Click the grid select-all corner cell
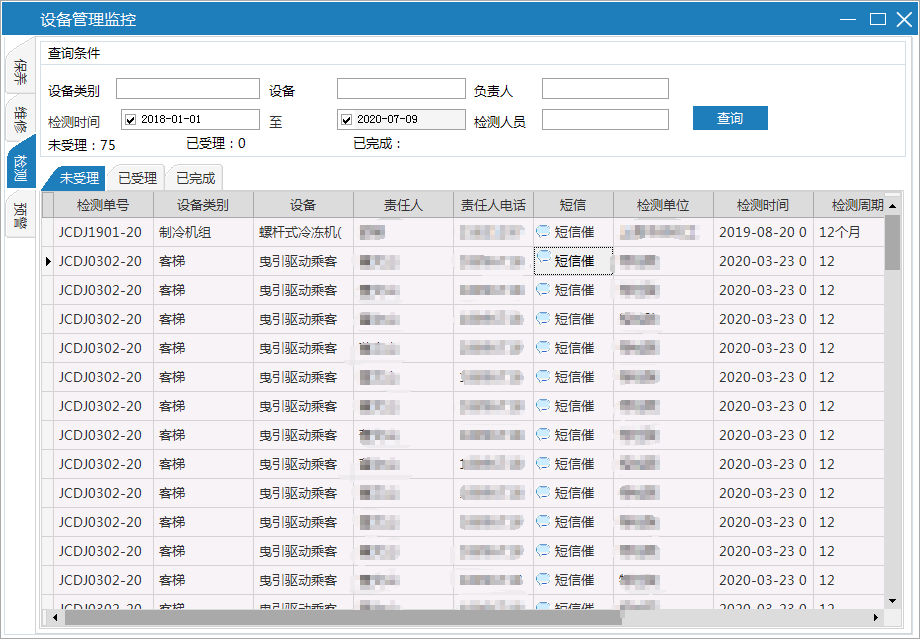Screen dimensions: 920x639 [48, 205]
